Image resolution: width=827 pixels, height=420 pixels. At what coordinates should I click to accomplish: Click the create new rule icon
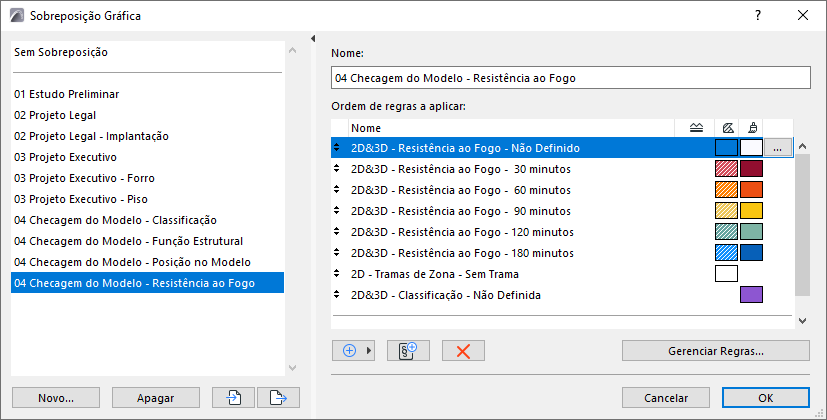414,351
